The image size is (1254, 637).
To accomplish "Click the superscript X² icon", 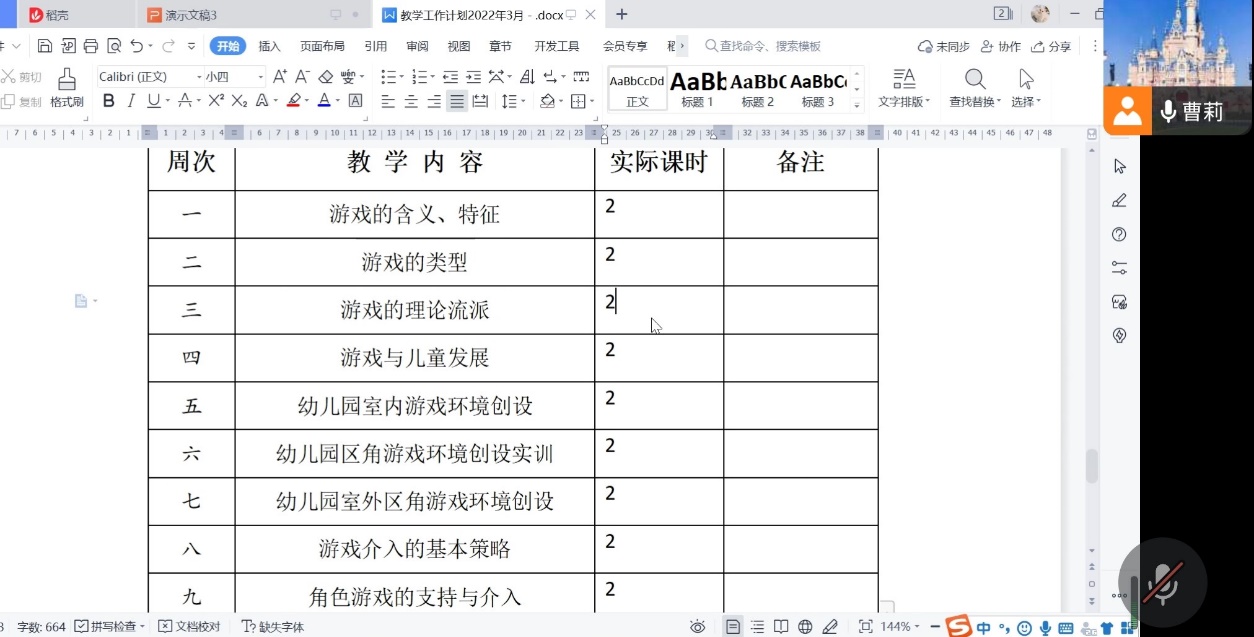I will [x=216, y=101].
